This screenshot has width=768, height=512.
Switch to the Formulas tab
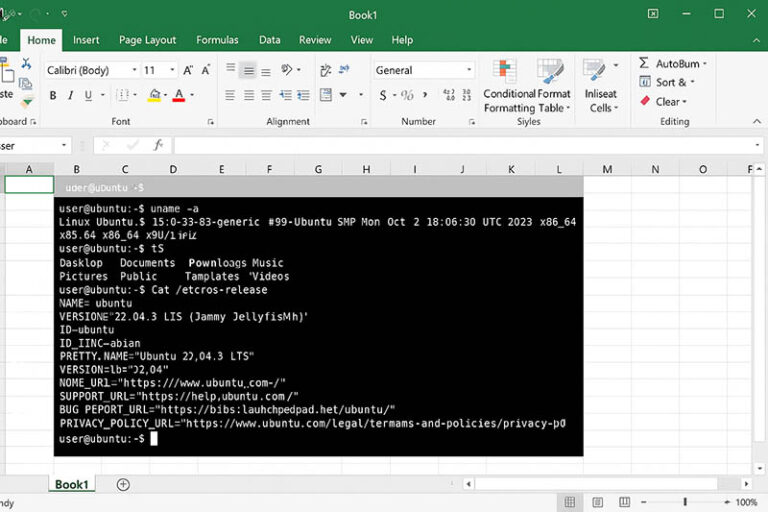(x=217, y=40)
